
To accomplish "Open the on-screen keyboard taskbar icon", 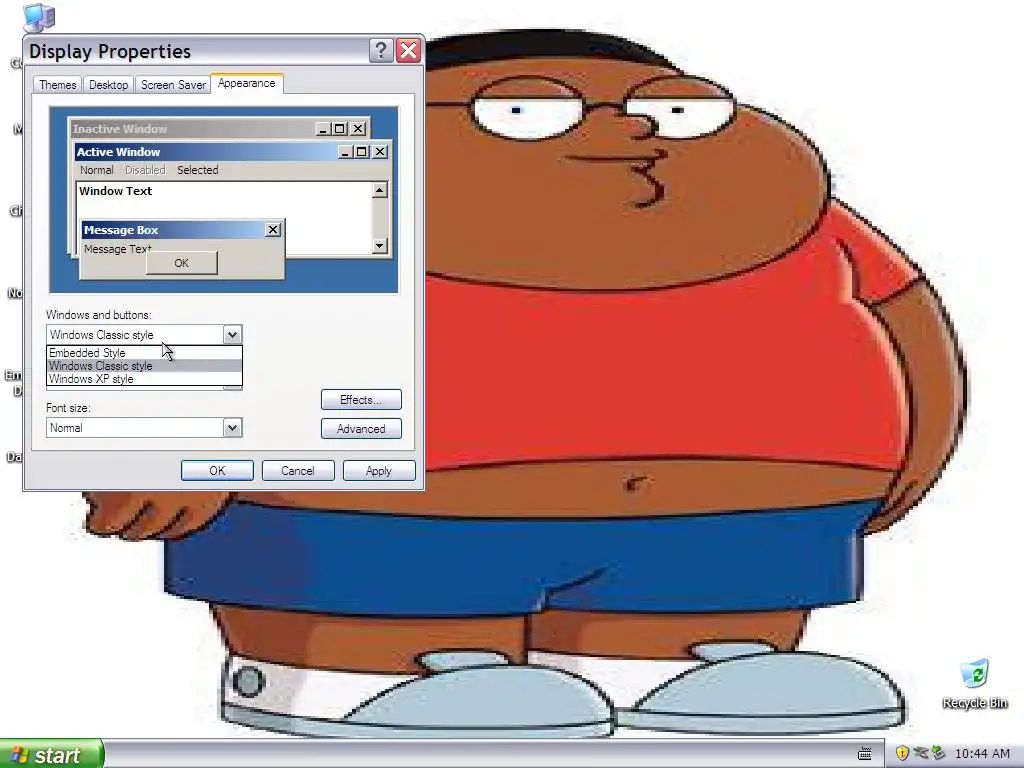I will 865,754.
